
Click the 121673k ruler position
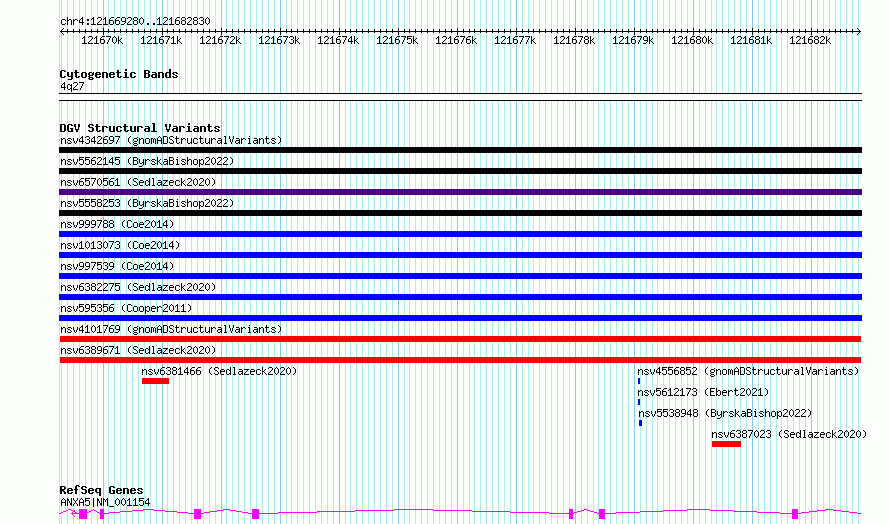click(x=279, y=41)
